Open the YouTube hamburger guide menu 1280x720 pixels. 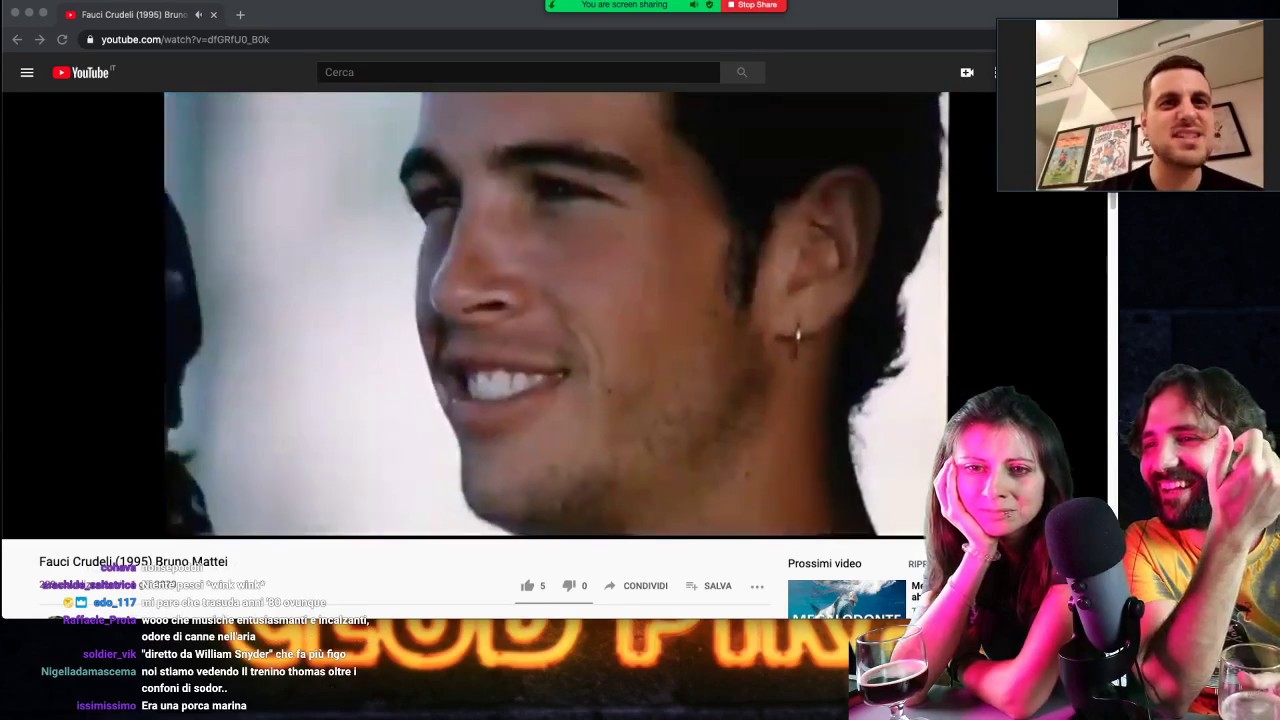pos(27,72)
